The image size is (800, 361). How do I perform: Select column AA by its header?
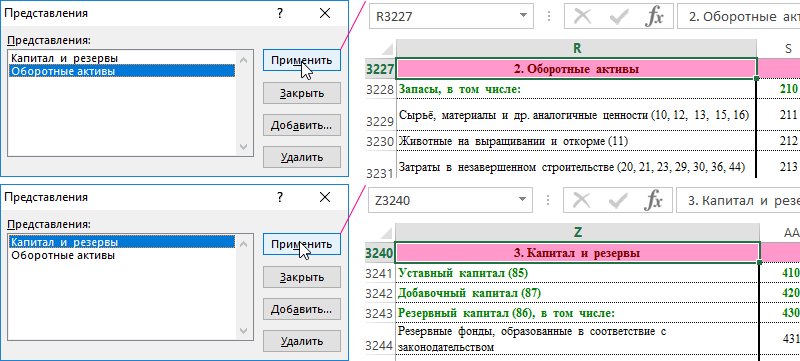coord(780,233)
